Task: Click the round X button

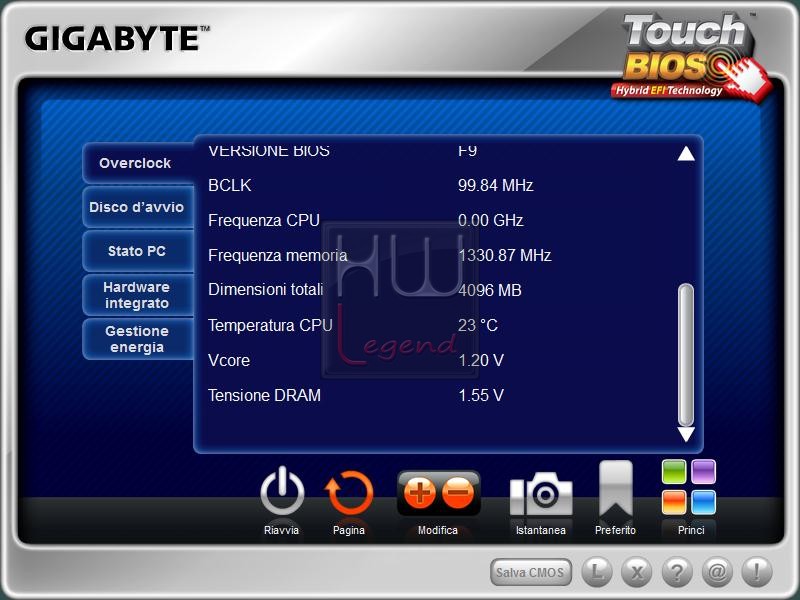Action: [637, 572]
